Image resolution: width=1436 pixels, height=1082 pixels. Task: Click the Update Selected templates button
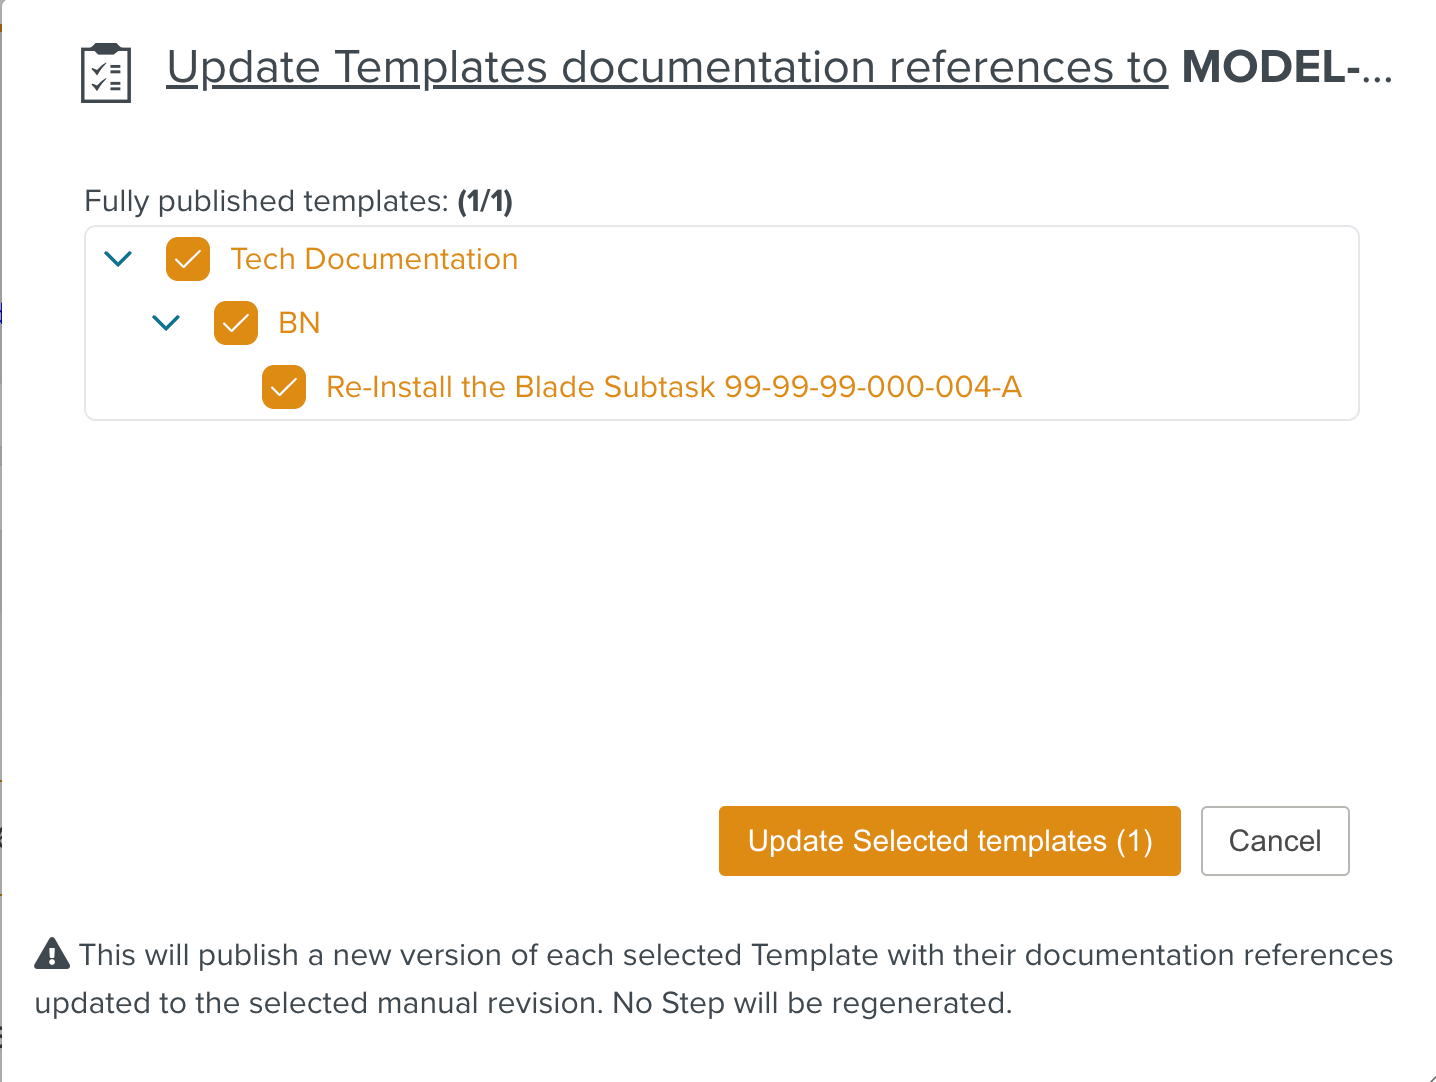coord(948,841)
